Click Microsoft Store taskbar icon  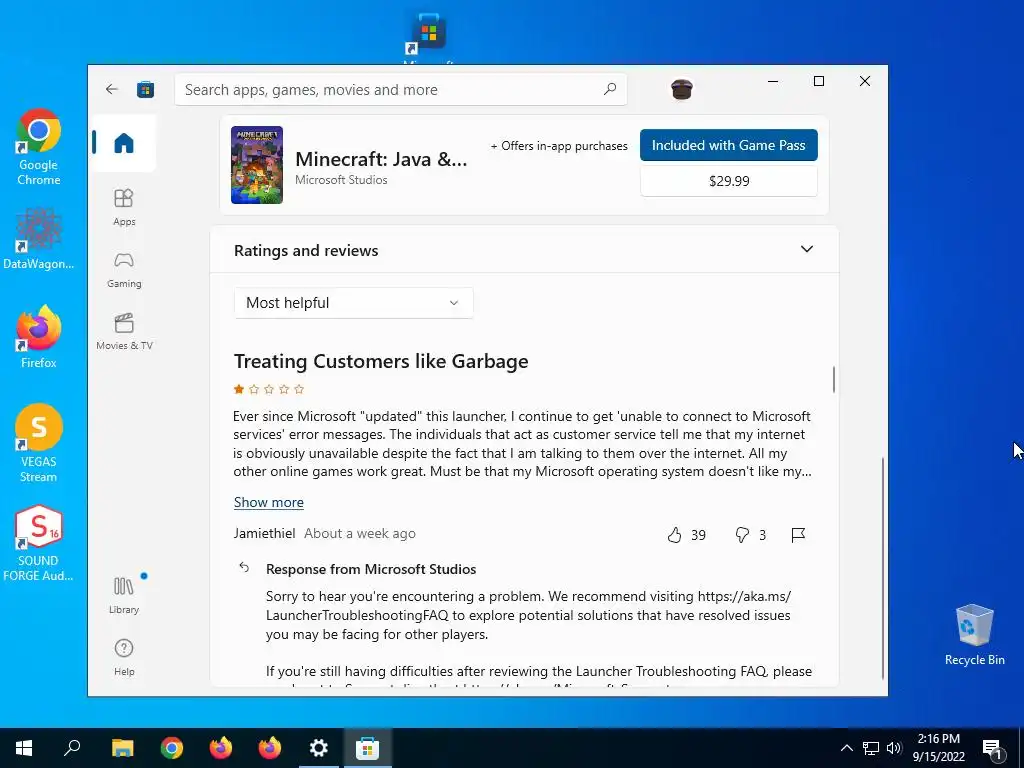point(368,748)
